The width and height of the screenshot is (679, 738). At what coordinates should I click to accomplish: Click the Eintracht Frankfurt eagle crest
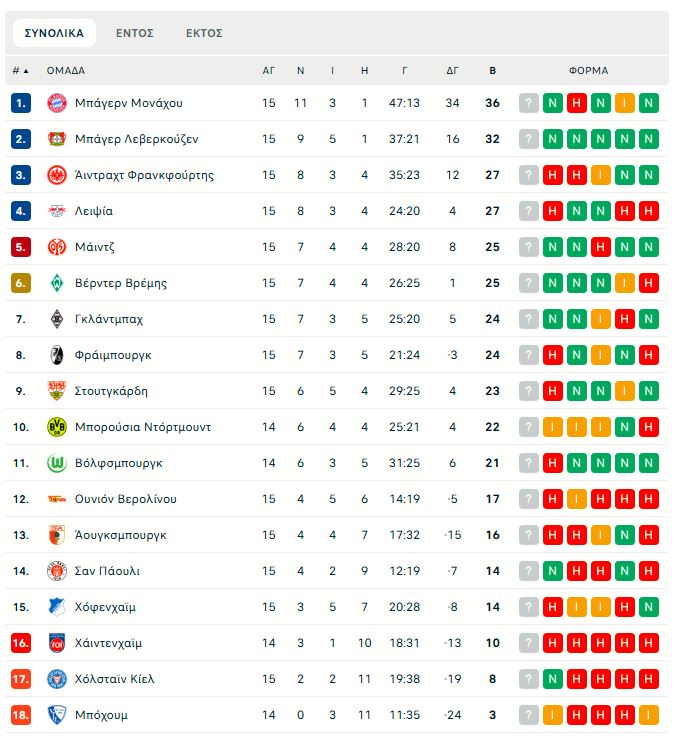56,175
